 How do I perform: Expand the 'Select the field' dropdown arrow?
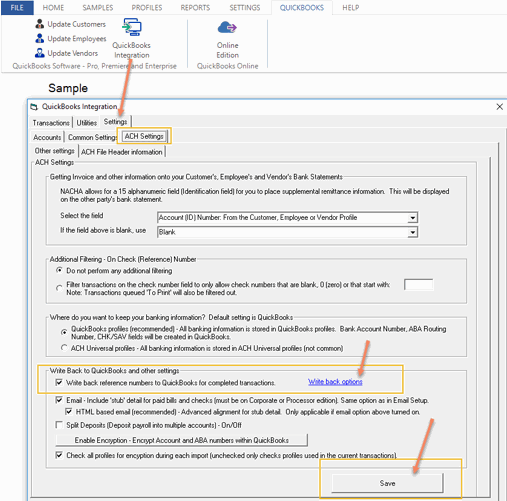pos(413,218)
